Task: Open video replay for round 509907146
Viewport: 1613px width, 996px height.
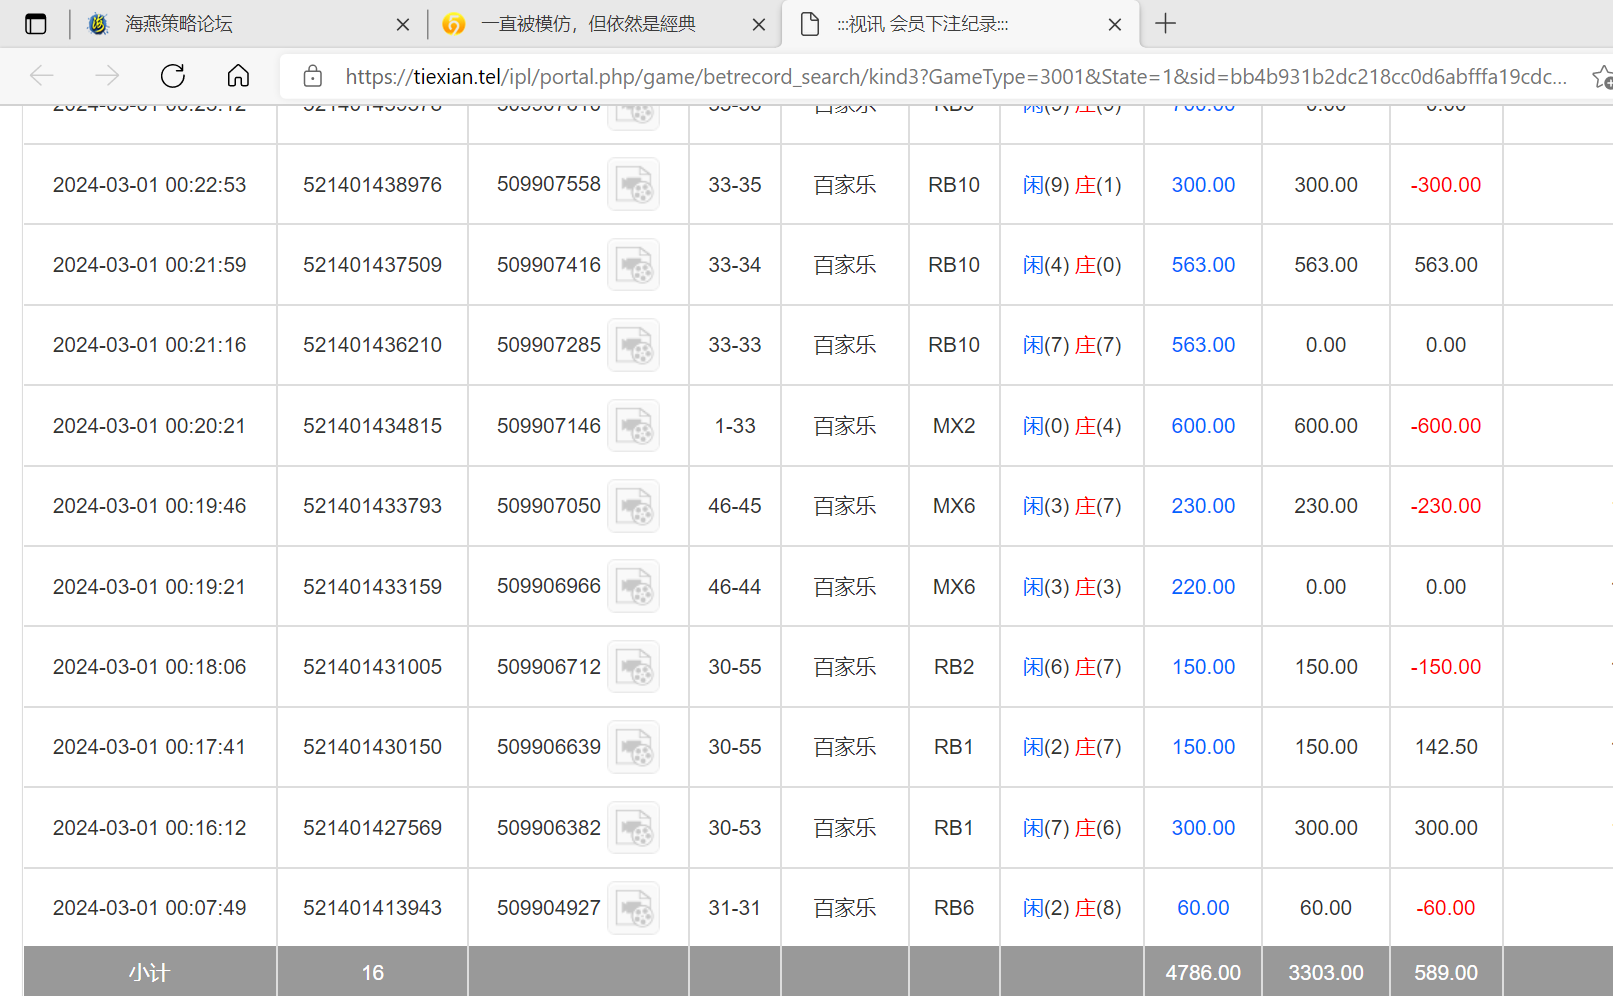Action: point(634,426)
